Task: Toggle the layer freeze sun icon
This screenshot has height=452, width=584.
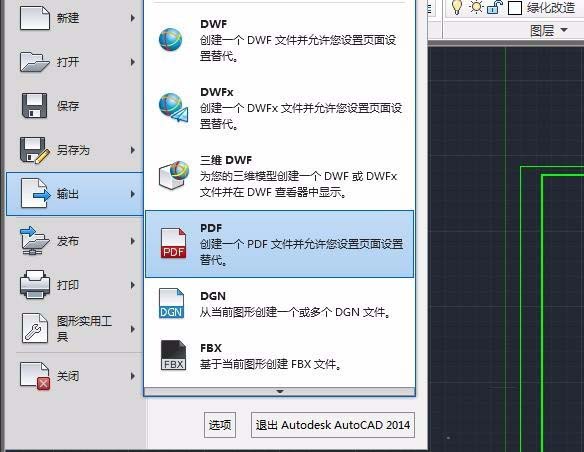Action: [x=476, y=7]
